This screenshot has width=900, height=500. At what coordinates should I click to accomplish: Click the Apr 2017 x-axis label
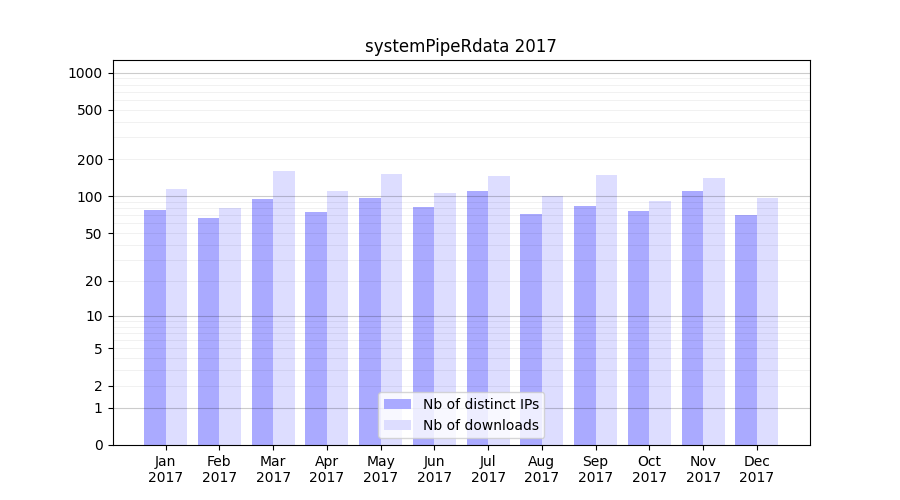(327, 469)
